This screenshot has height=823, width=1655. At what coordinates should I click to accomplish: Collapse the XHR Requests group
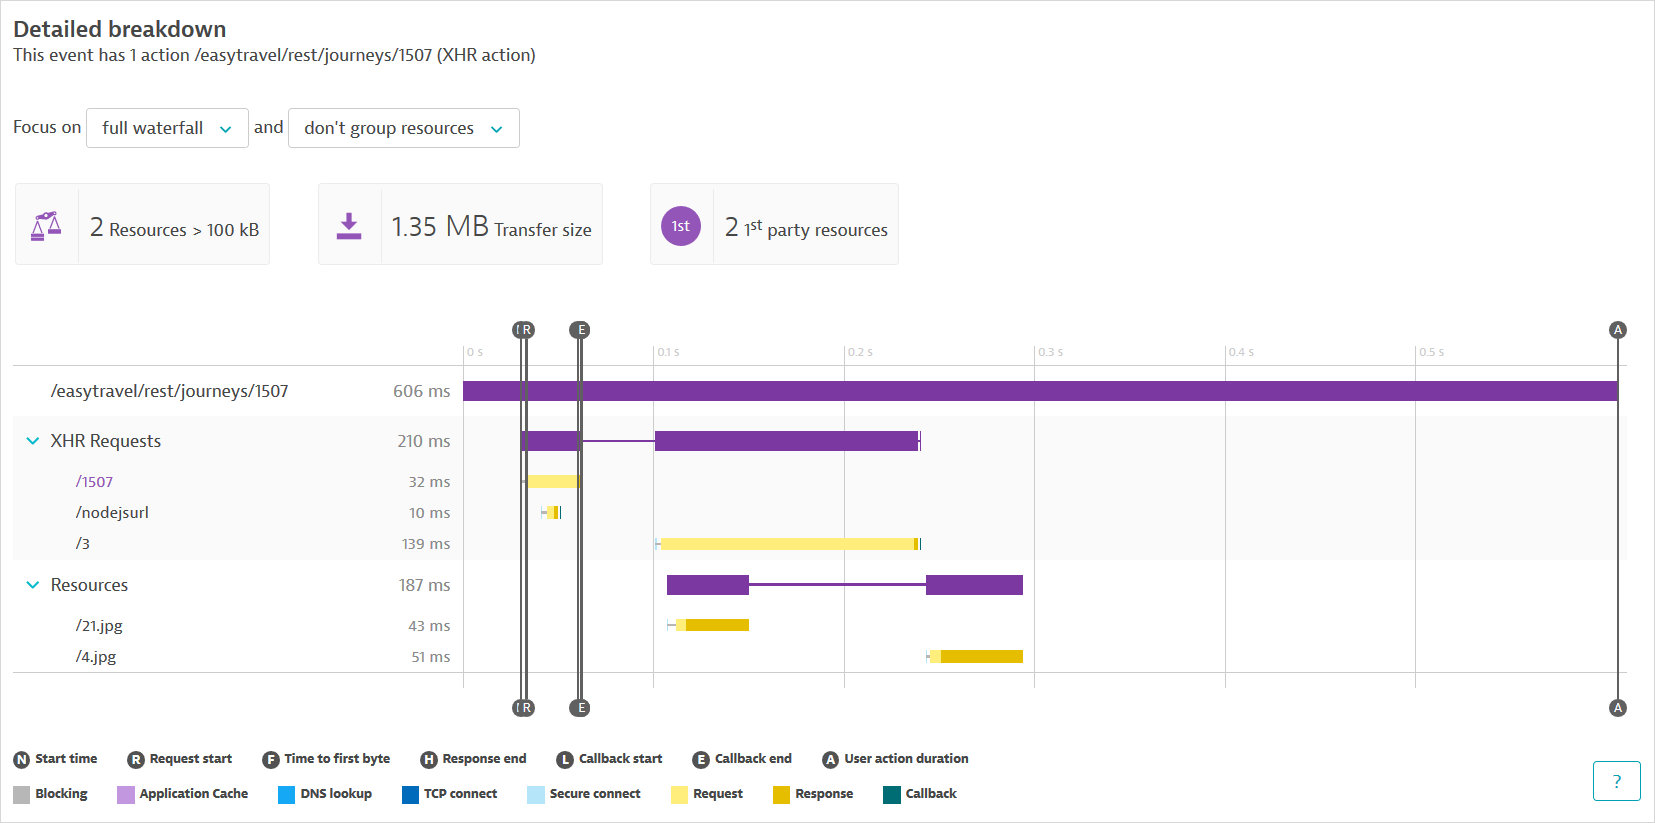tap(33, 441)
